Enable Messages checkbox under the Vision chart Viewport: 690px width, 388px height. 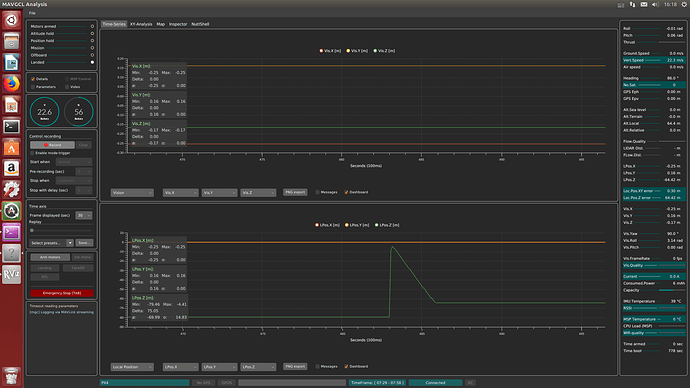pos(318,192)
